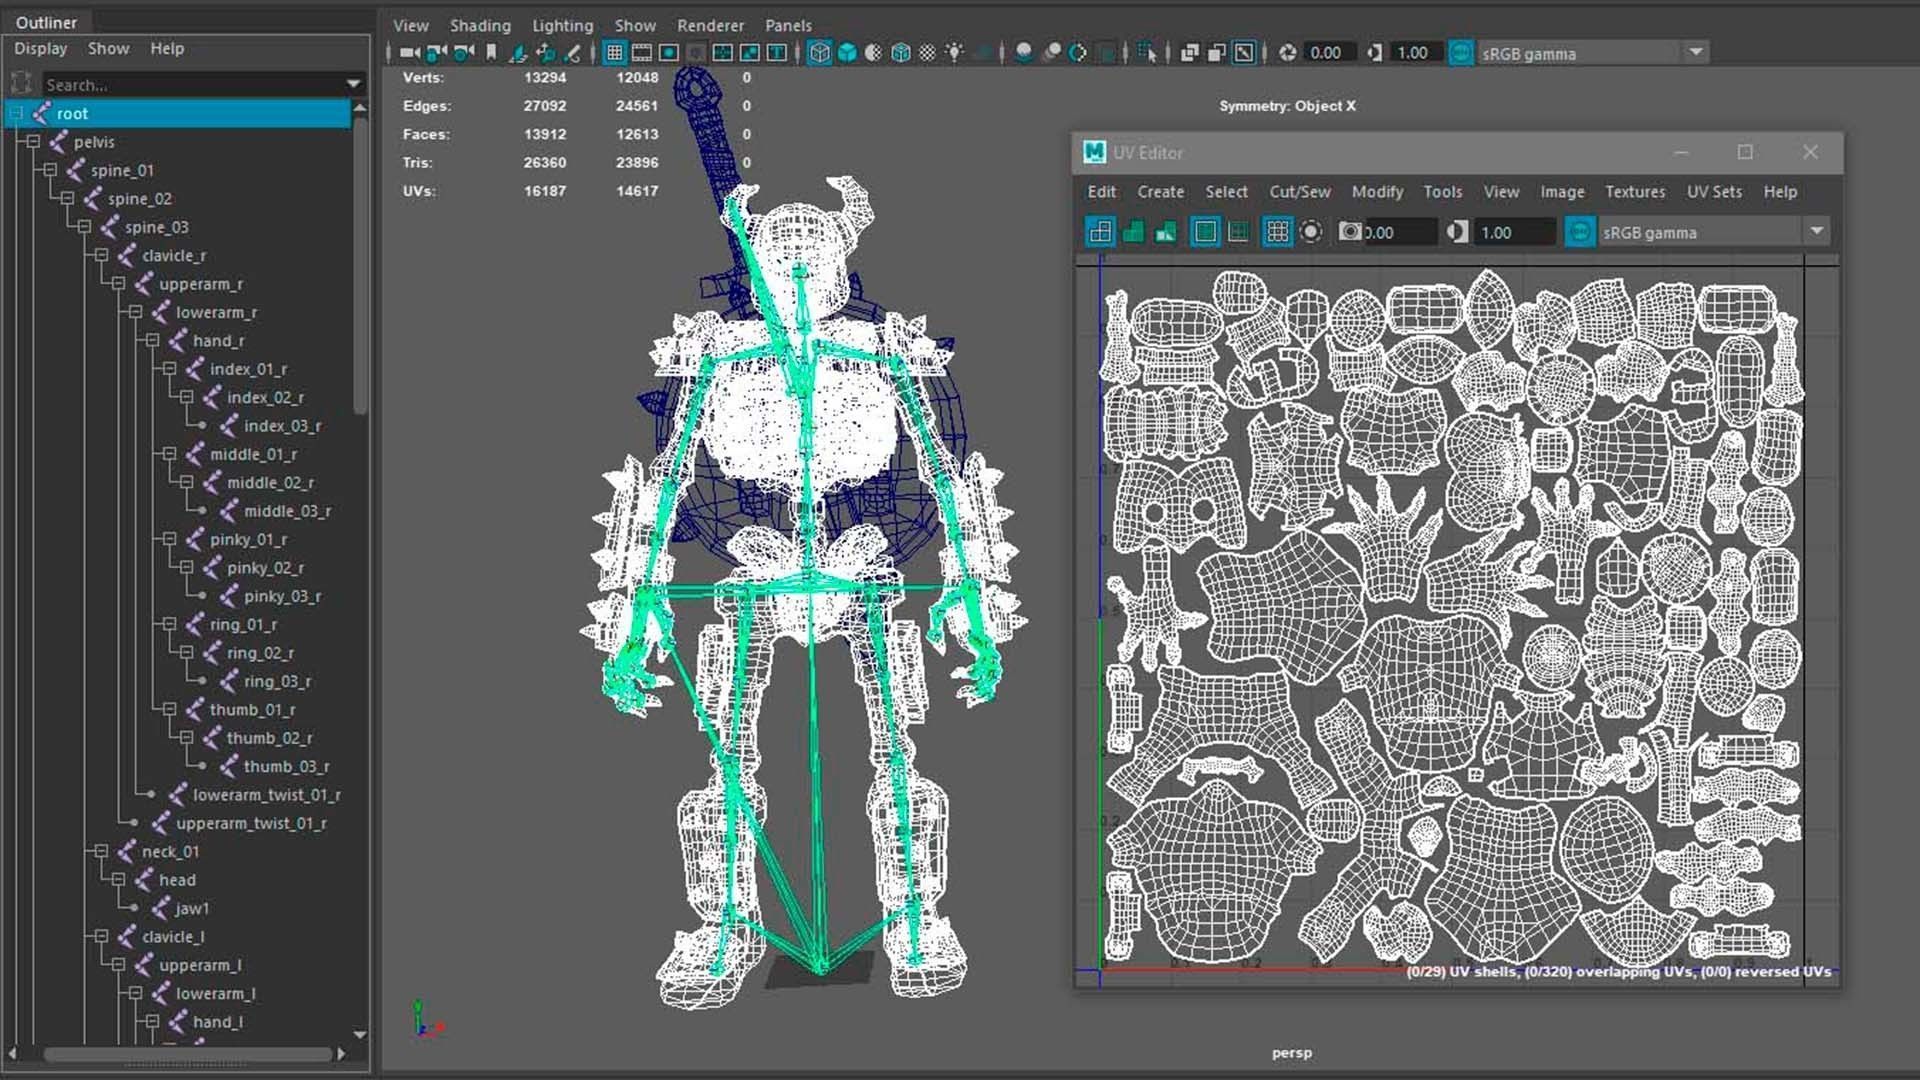The image size is (1920, 1080).
Task: Toggle viewport color management button
Action: (x=1460, y=53)
